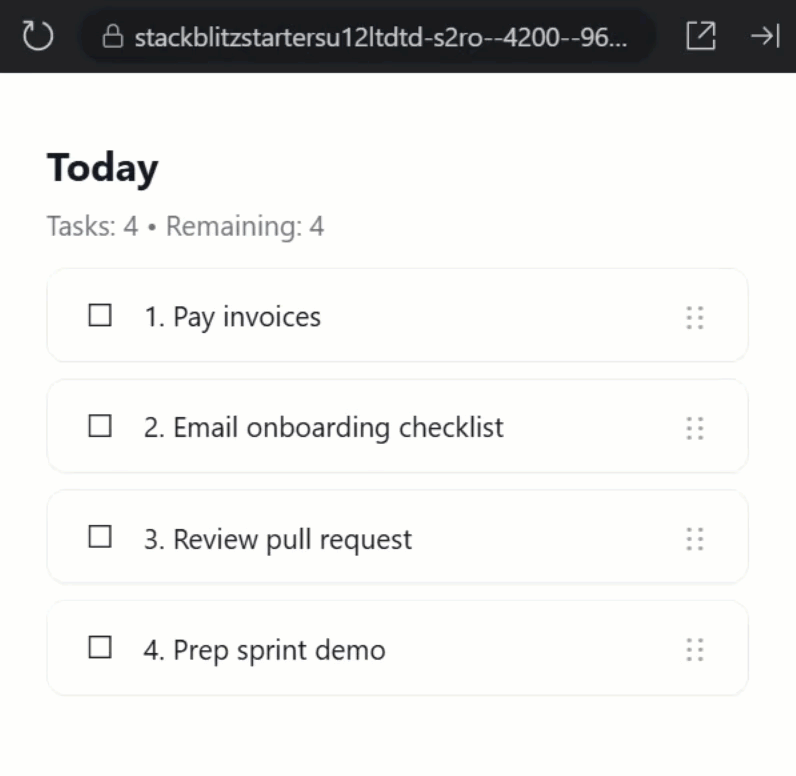Mark Email onboarding checklist as done
The height and width of the screenshot is (776, 796).
100,428
